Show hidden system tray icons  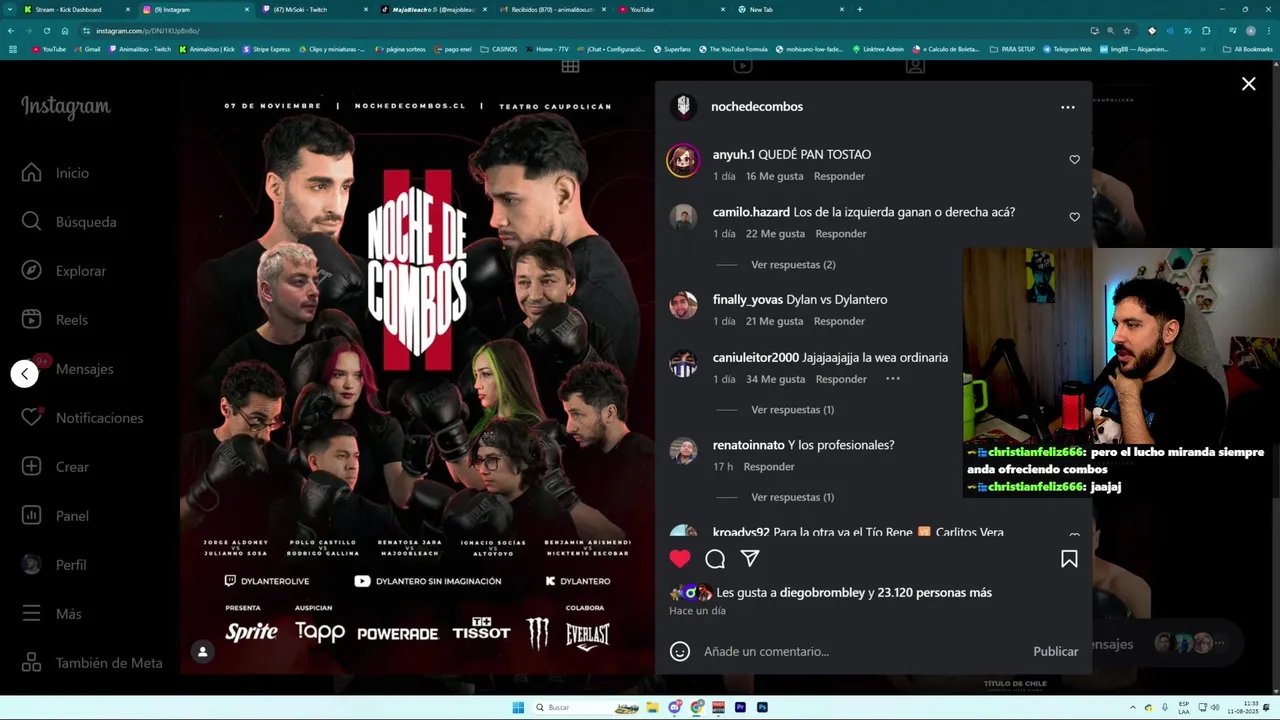click(1131, 707)
